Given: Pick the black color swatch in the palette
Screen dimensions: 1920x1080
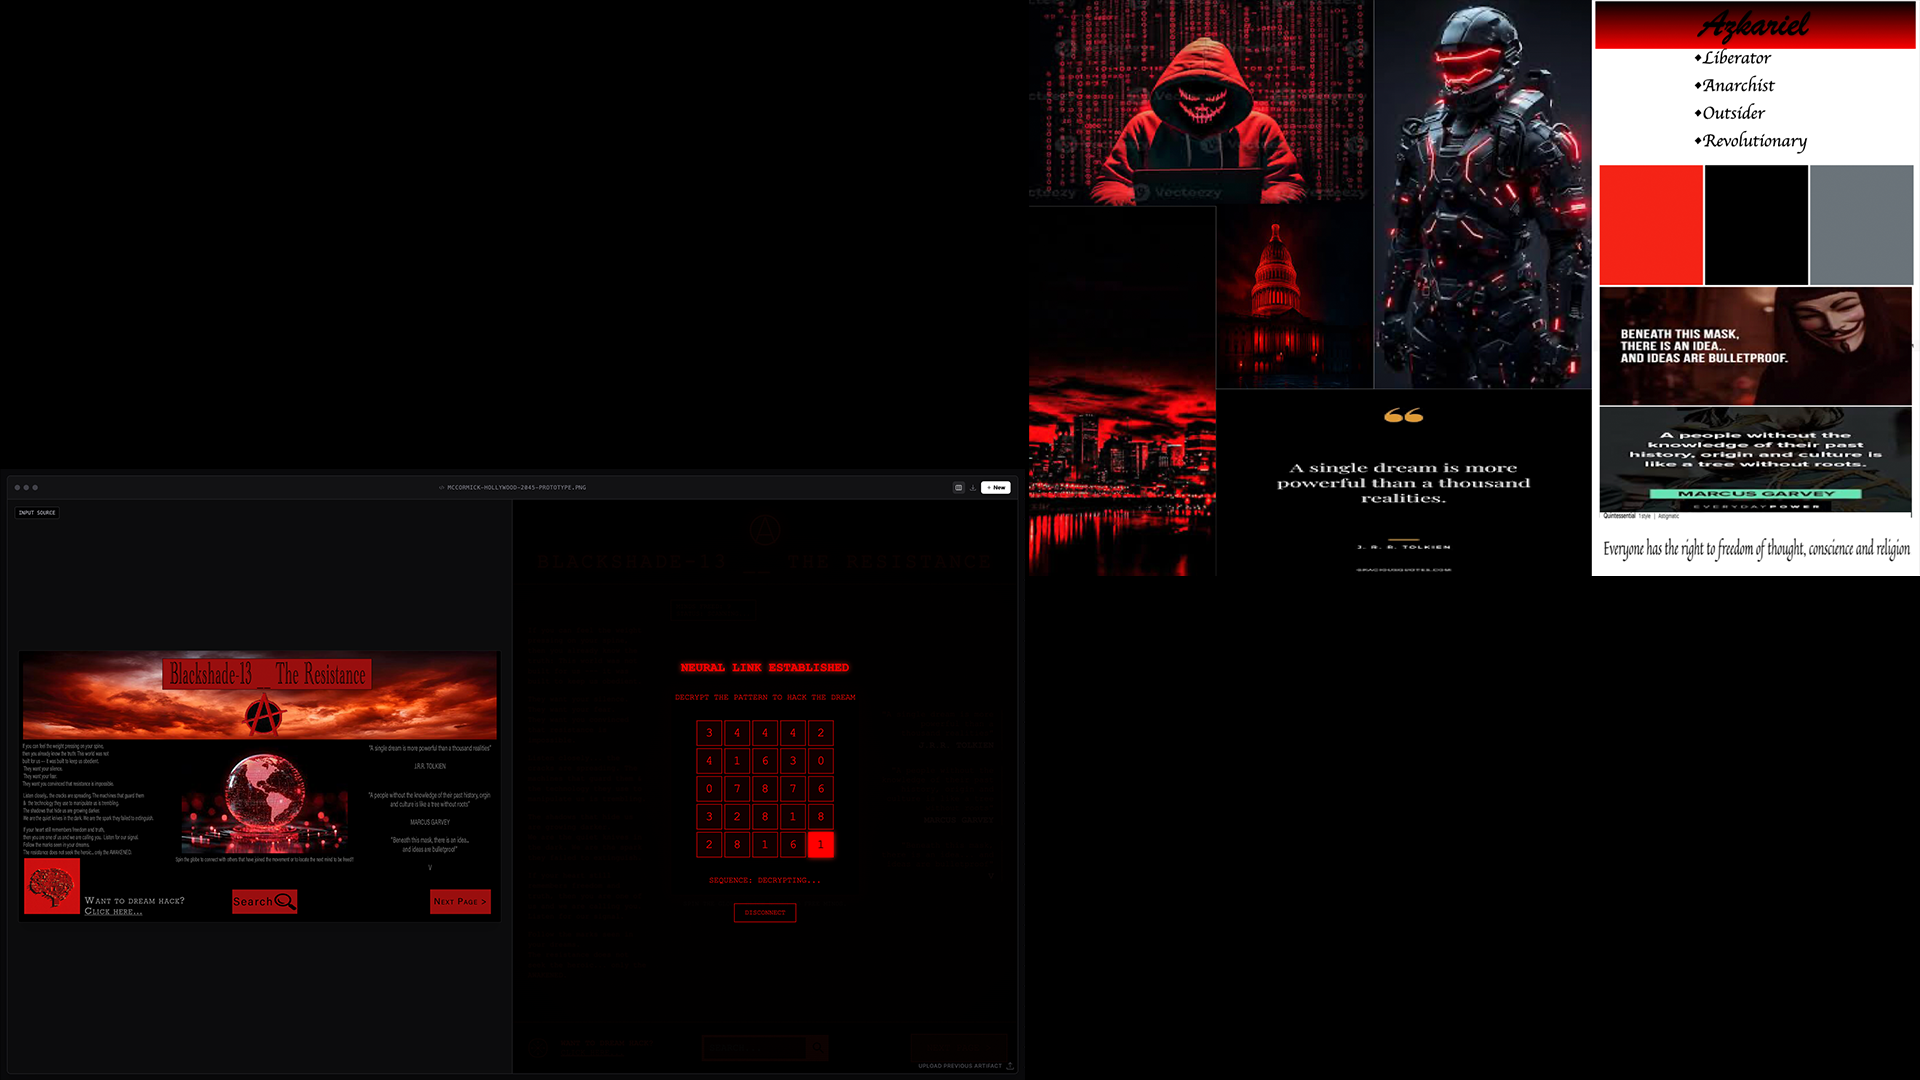Looking at the screenshot, I should [1756, 225].
